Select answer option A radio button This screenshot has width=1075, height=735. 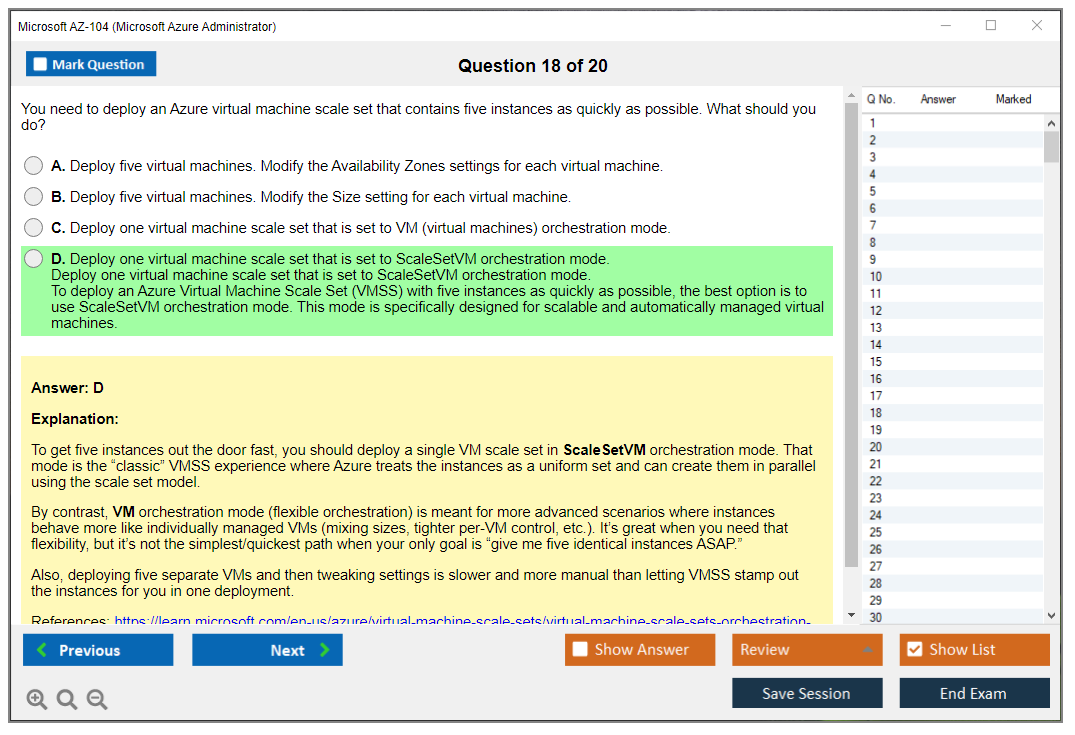tap(31, 166)
